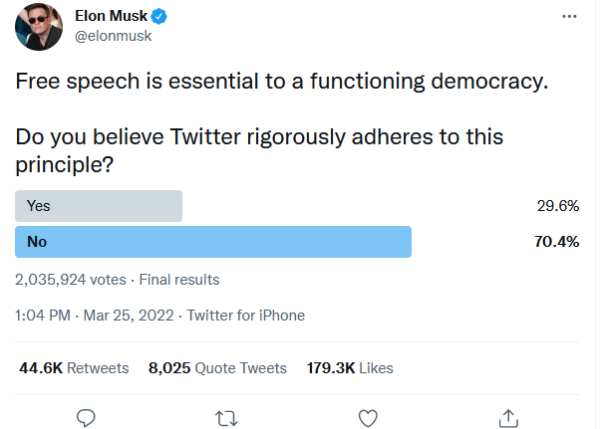
Task: Click the Final results label
Action: [x=179, y=279]
